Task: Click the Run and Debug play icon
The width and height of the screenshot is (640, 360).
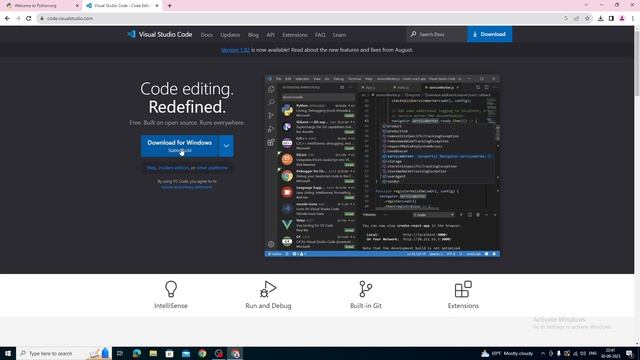Action: (268, 289)
